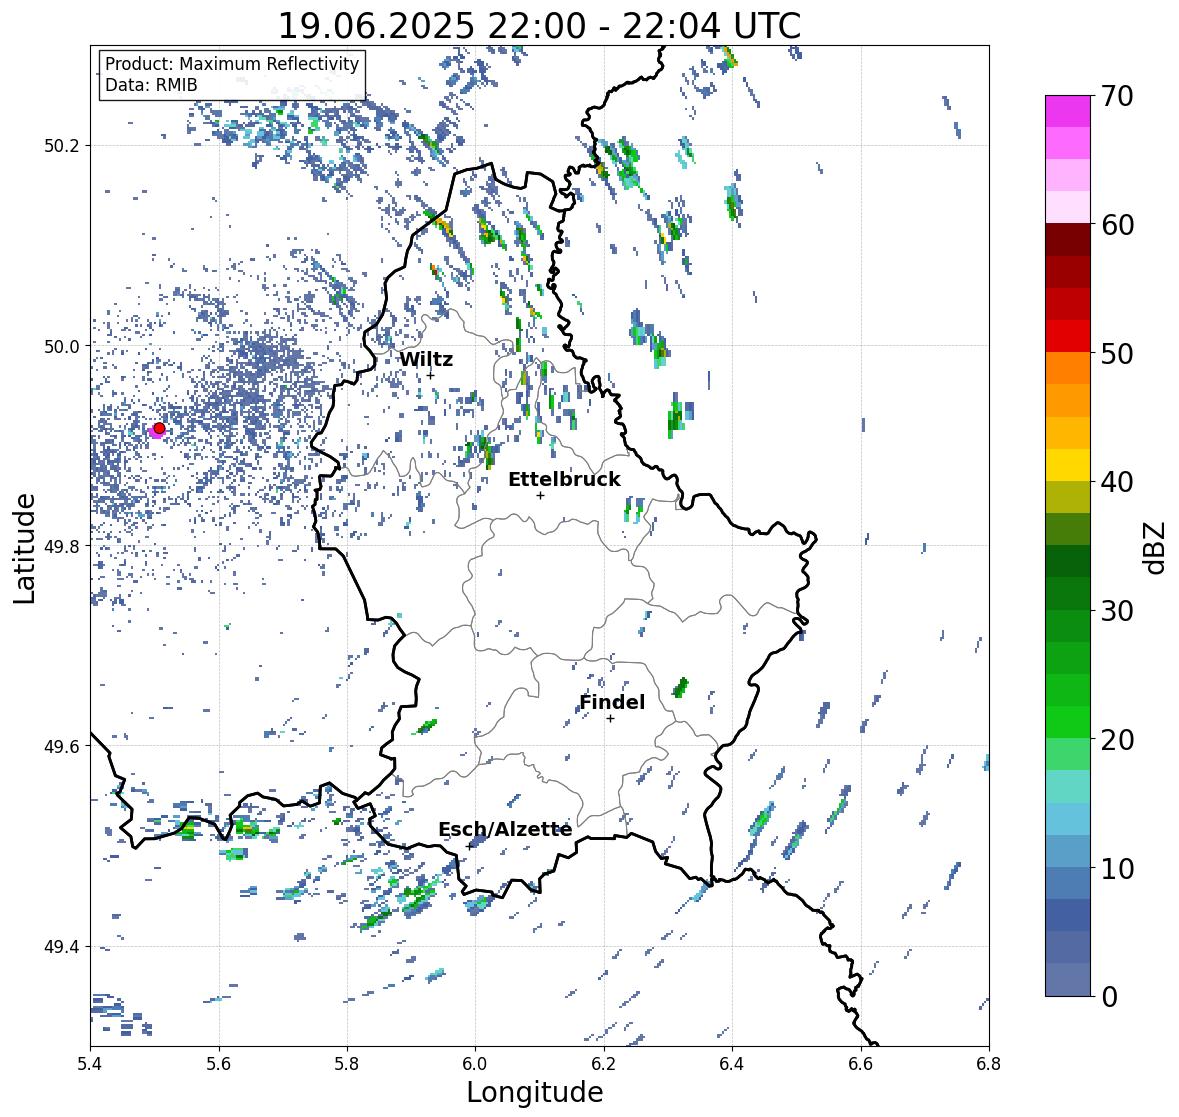Click the 49.4 latitude tick label
Screen dimensions: 1179x1117
click(62, 947)
